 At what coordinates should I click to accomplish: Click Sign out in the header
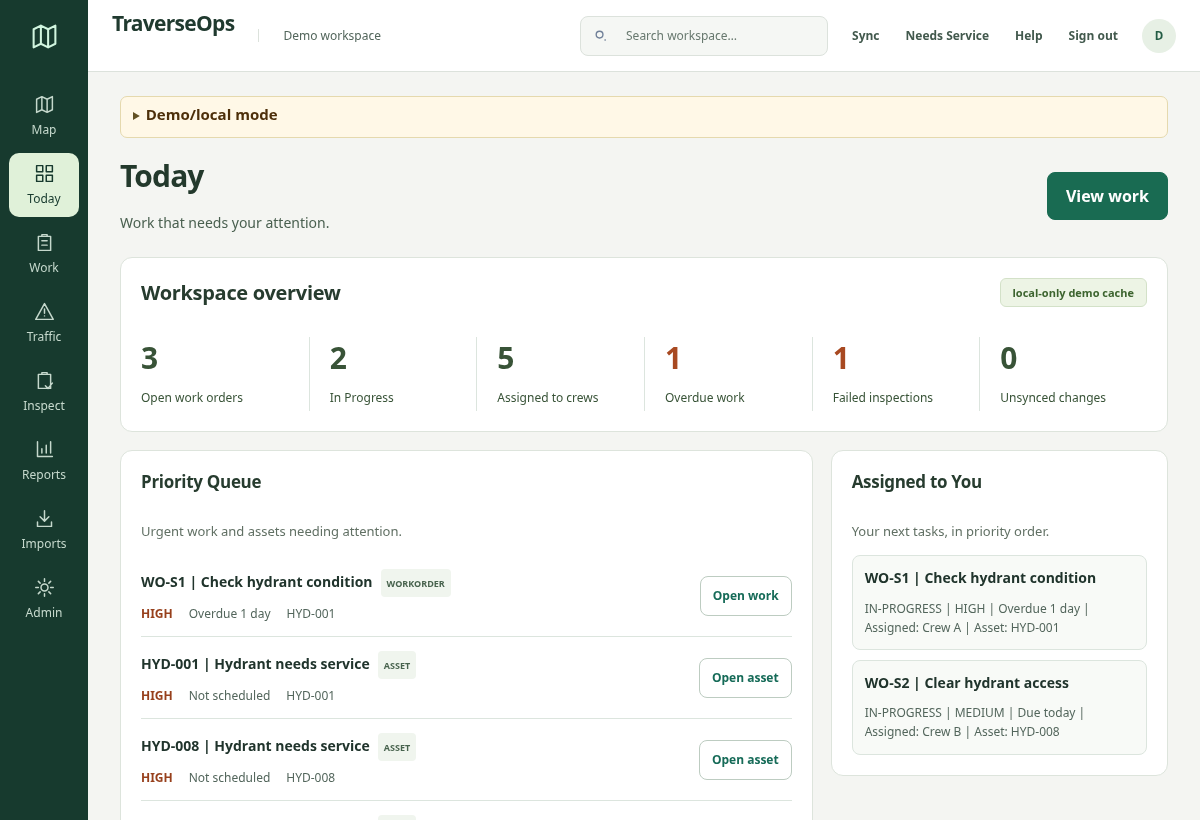1093,36
